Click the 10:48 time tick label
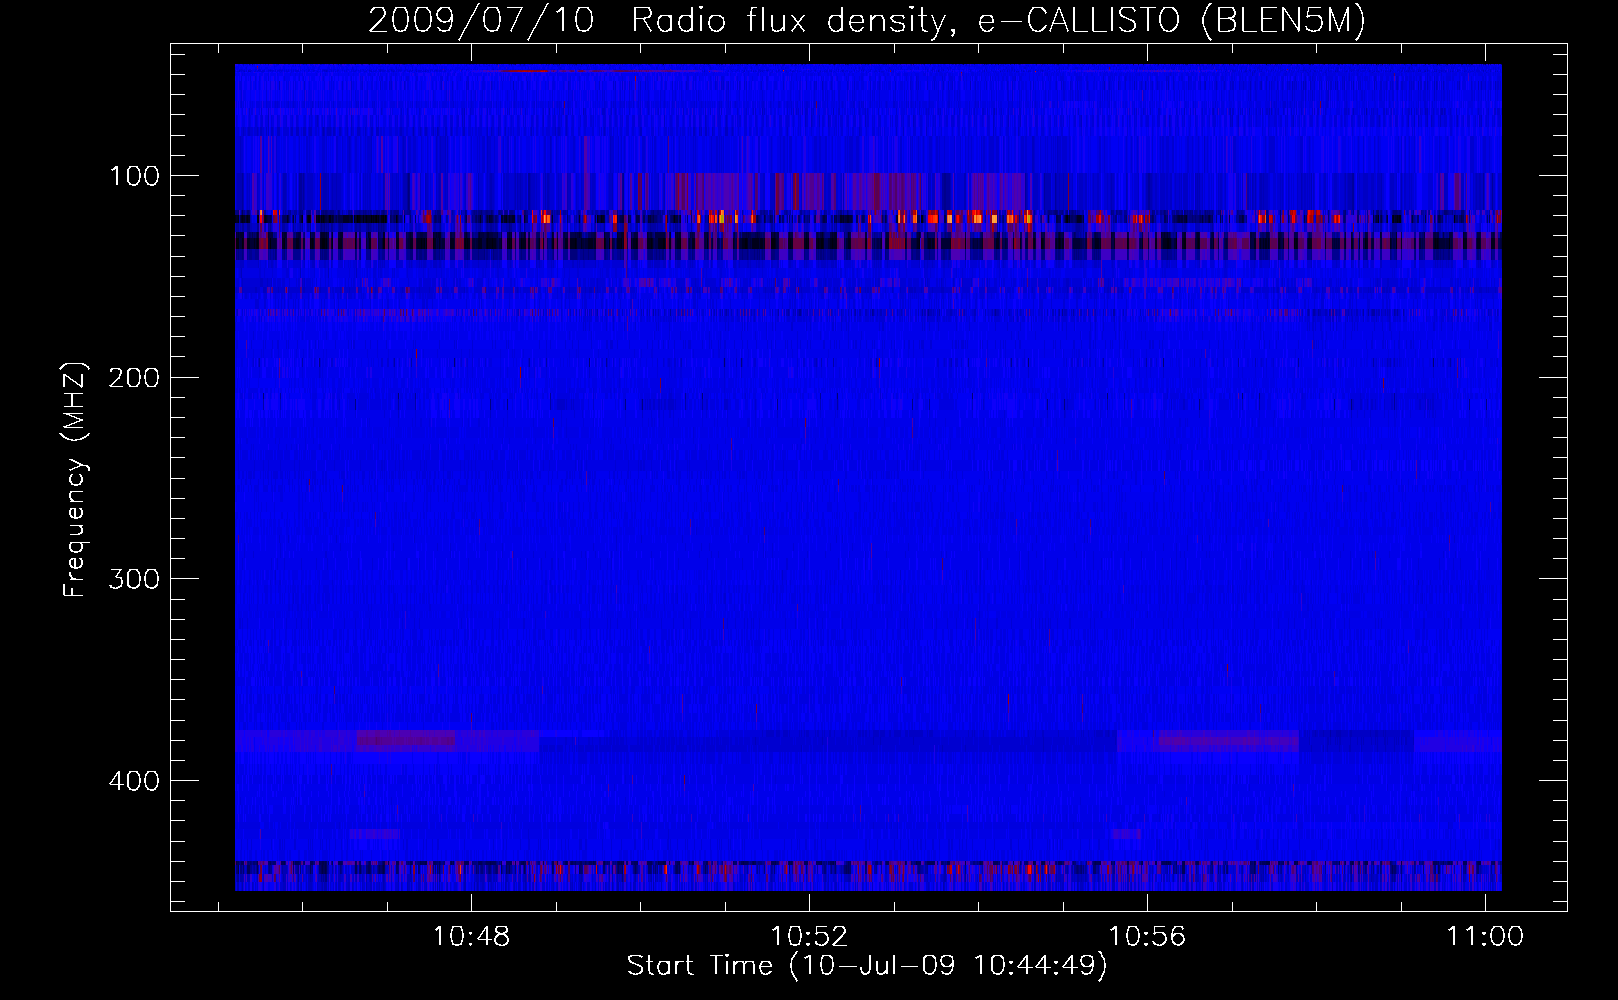 click(x=471, y=937)
